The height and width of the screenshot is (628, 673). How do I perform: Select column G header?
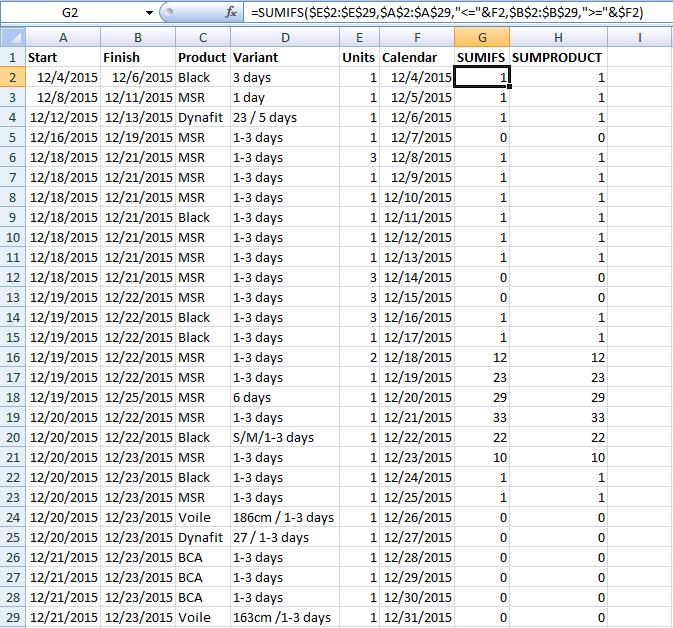tap(482, 37)
